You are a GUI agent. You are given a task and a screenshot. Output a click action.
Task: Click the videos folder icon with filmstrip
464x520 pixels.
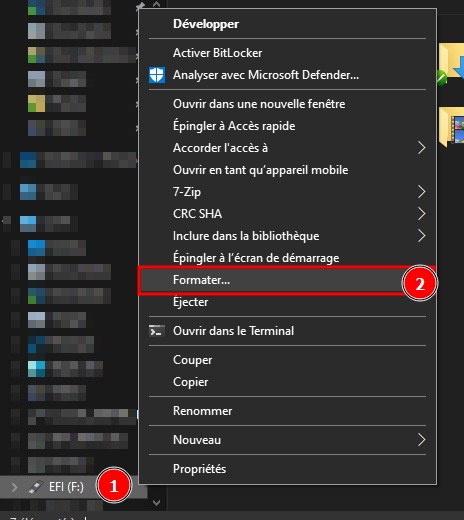pyautogui.click(x=452, y=127)
